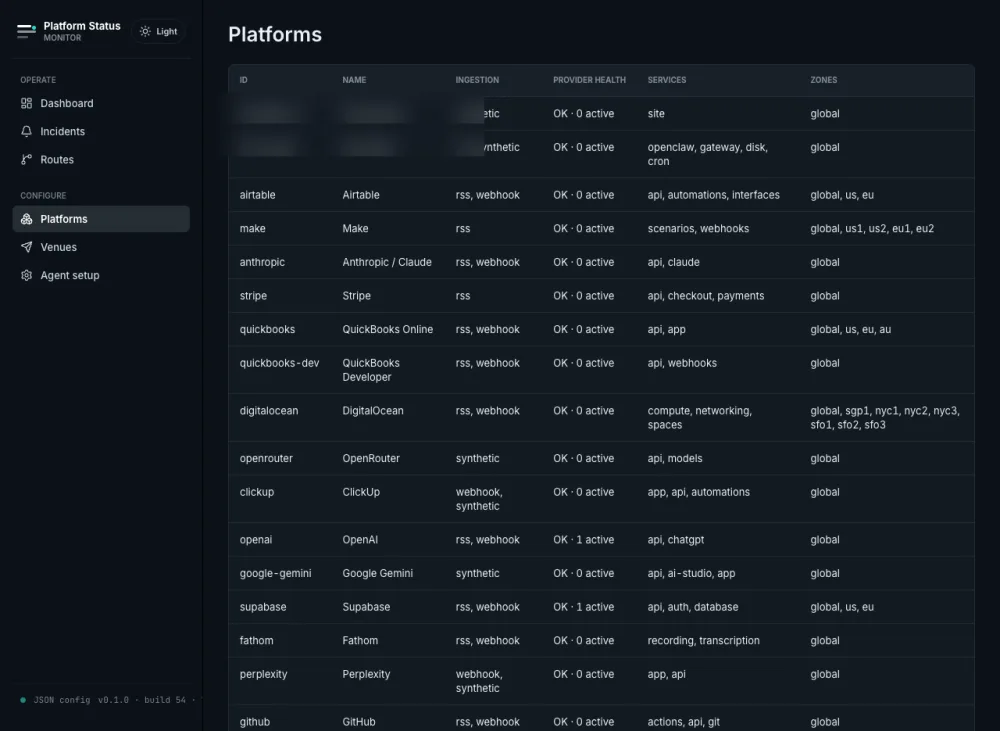Click 'global, us, eu, au' zones cell
The height and width of the screenshot is (731, 1000).
coord(851,329)
